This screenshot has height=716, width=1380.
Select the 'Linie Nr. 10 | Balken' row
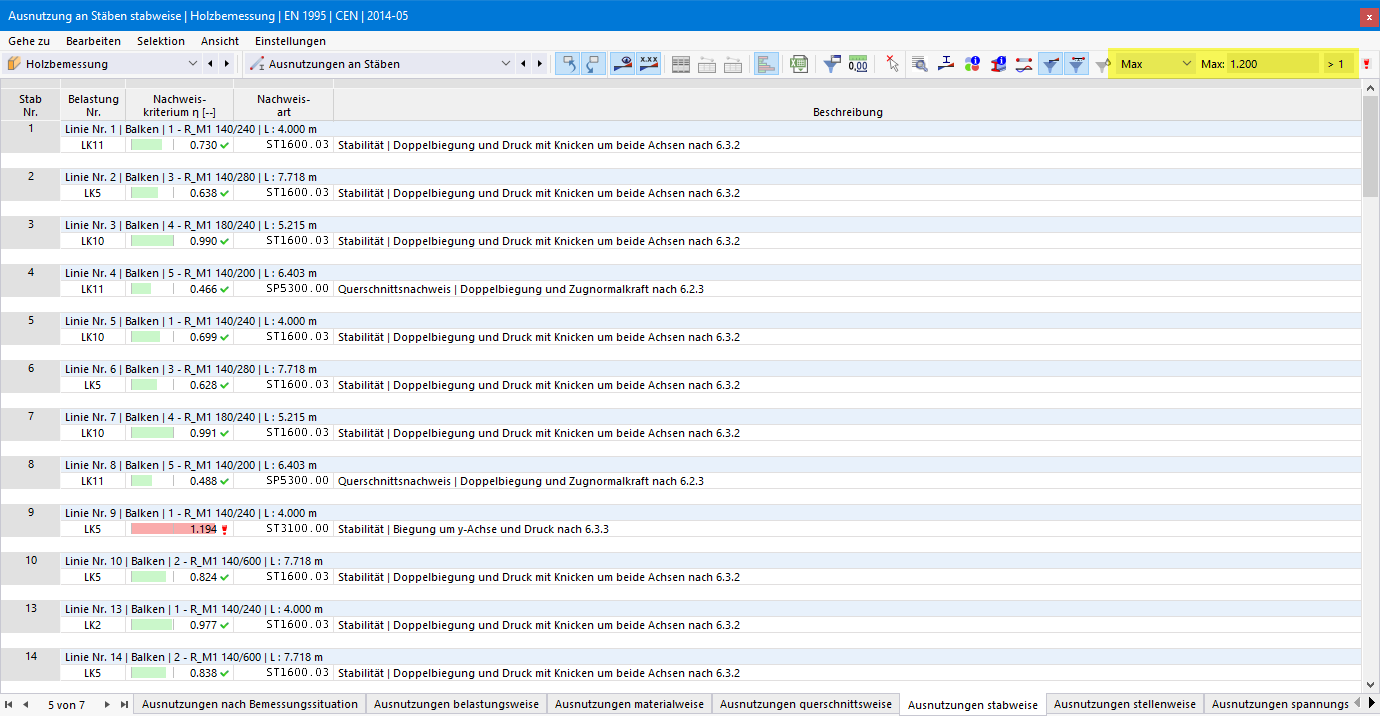point(710,561)
